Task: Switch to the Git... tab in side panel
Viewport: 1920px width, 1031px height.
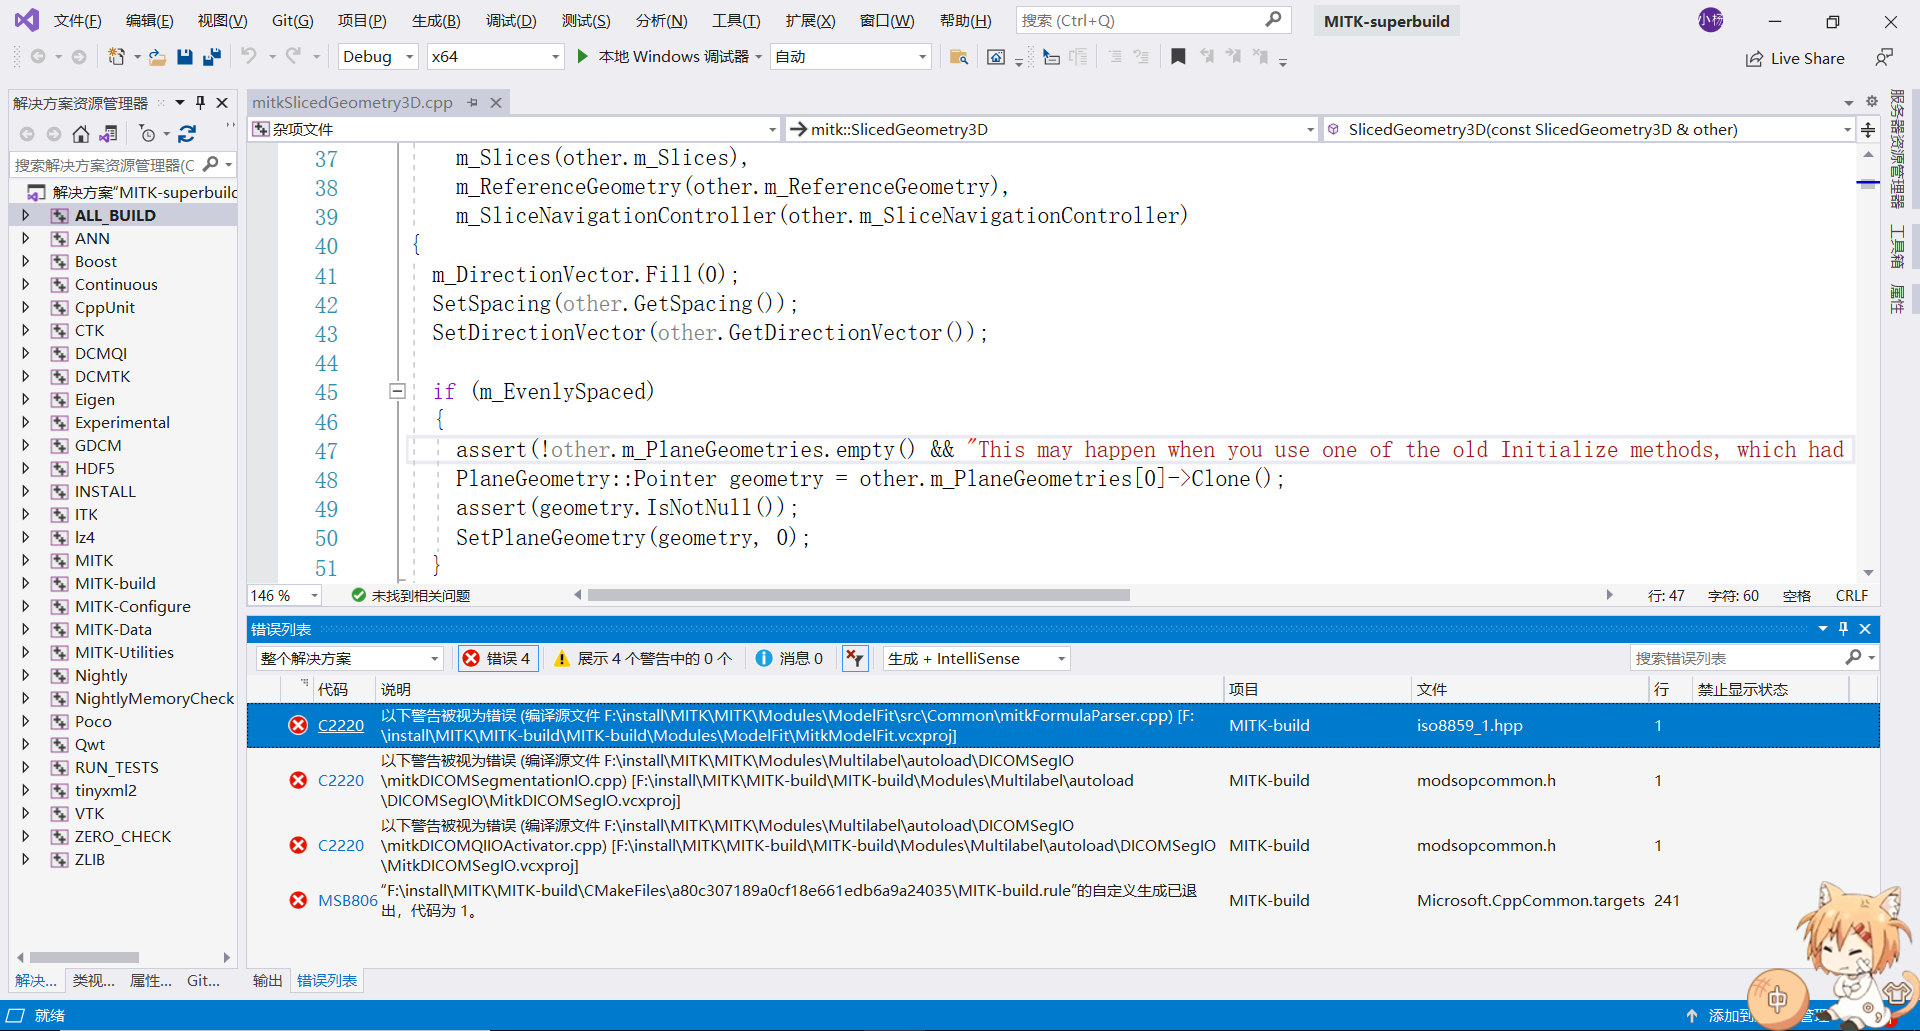Action: point(203,981)
